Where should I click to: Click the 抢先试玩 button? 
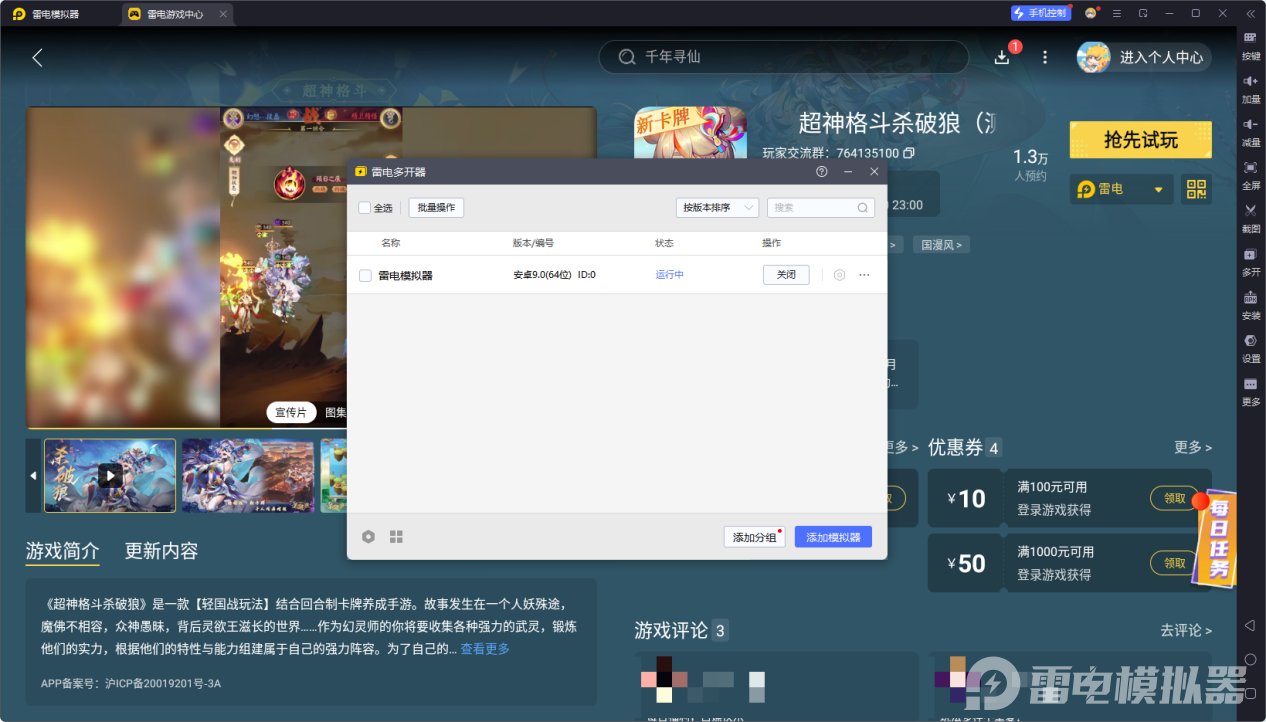point(1141,140)
